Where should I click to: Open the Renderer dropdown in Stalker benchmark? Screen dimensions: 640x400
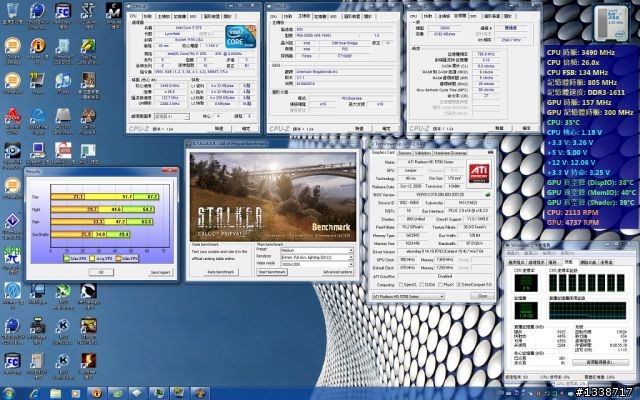click(x=317, y=257)
